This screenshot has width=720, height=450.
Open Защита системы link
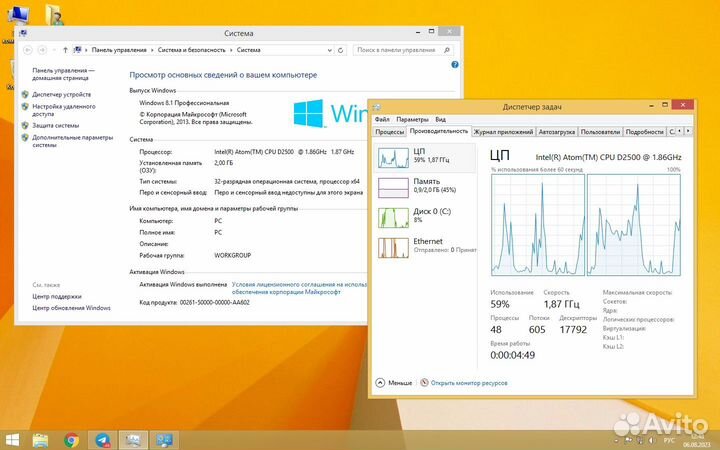click(x=56, y=125)
